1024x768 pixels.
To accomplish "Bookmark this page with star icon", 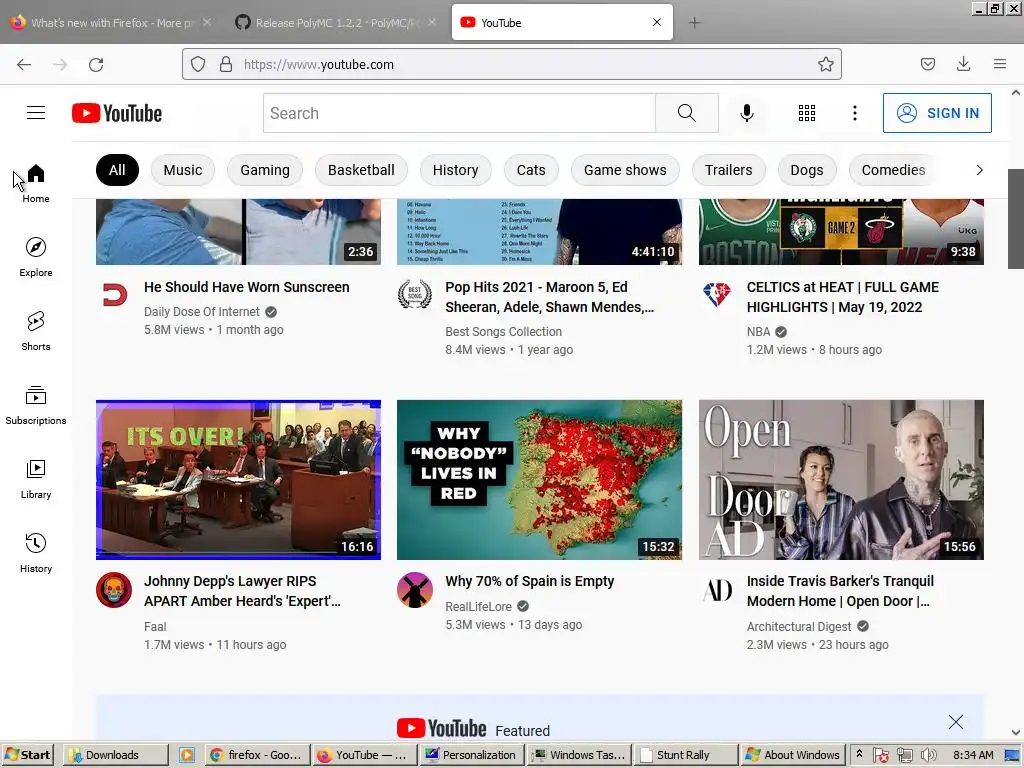I will point(825,64).
